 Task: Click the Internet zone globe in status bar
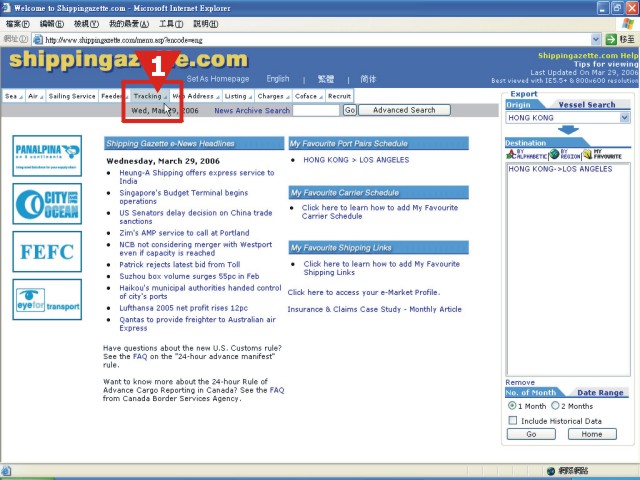point(551,471)
